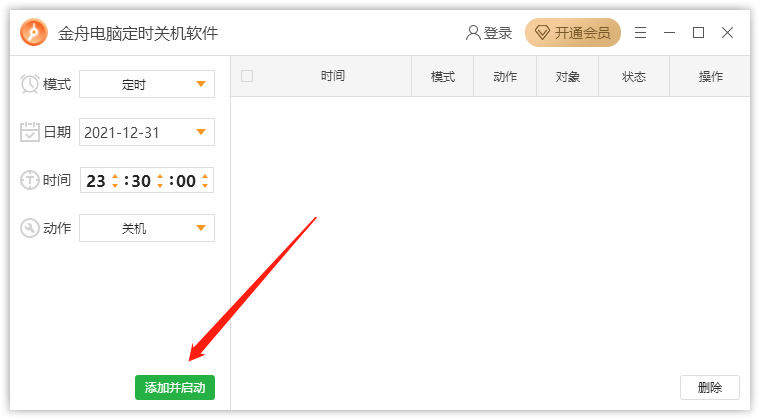The image size is (760, 420).
Task: Select the seconds field showing 00
Action: click(x=186, y=181)
